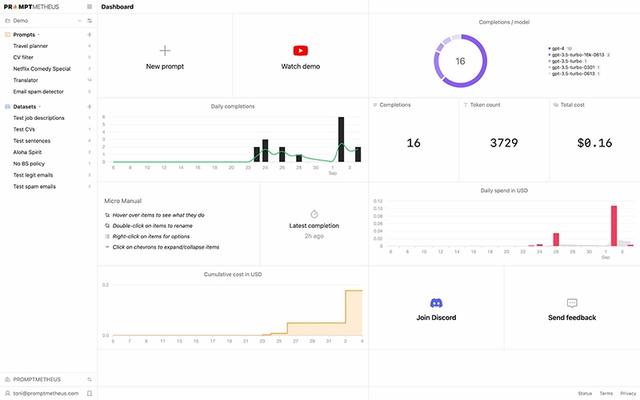The height and width of the screenshot is (400, 640).
Task: Click the Send feedback chat icon
Action: (572, 302)
